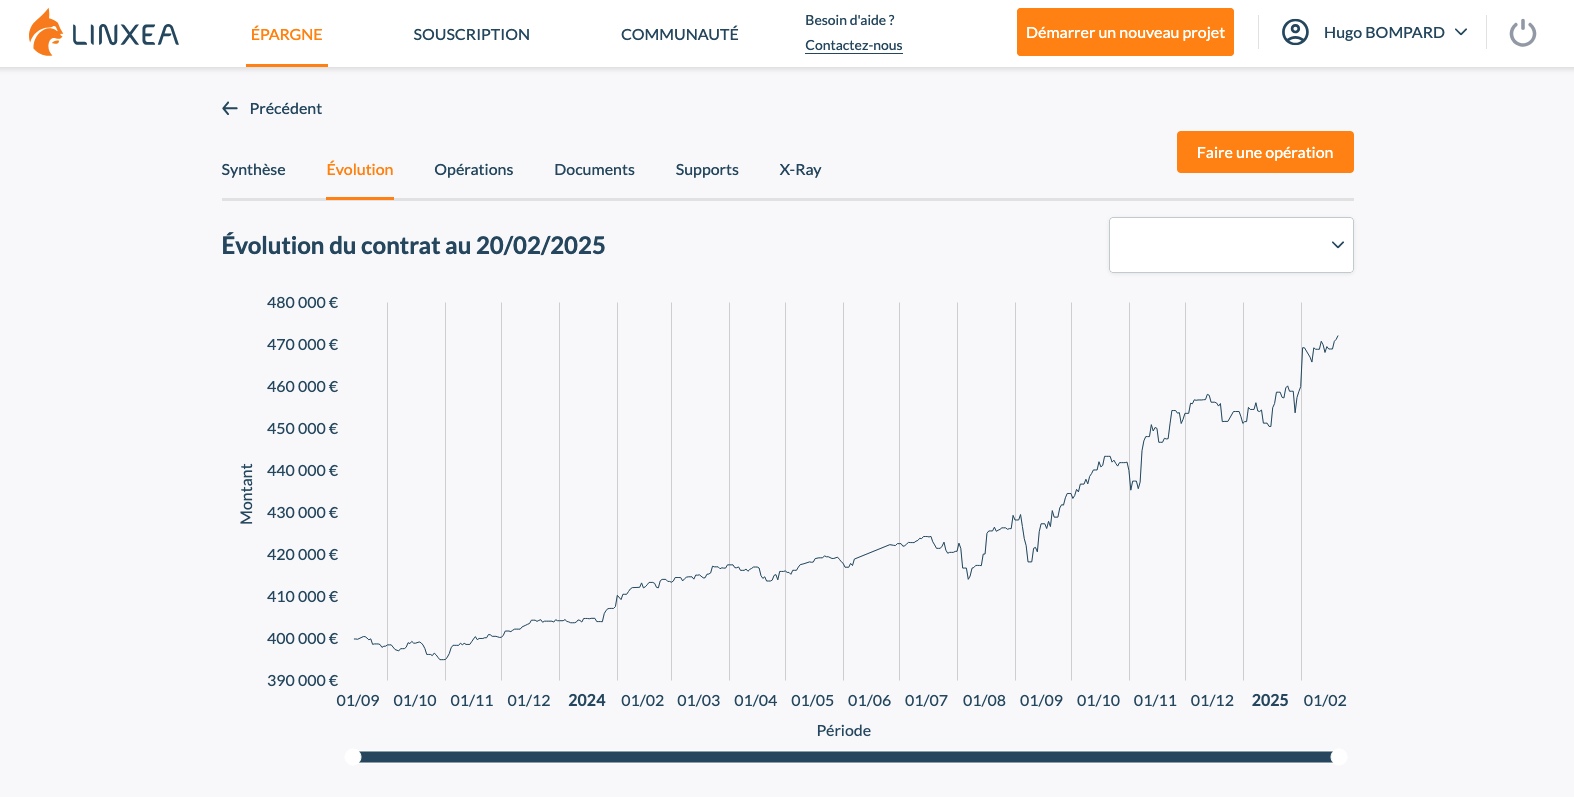Click the right handle of period slider
This screenshot has width=1574, height=797.
1339,757
